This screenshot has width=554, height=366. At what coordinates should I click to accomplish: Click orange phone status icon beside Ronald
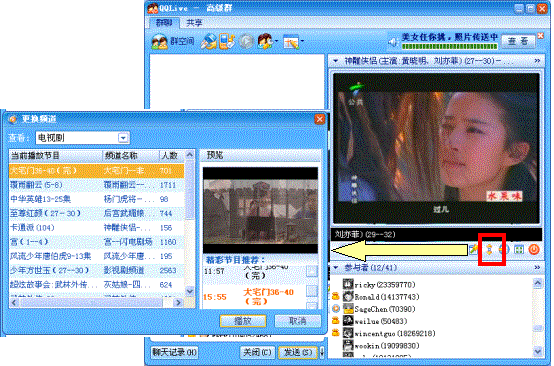[x=336, y=296]
